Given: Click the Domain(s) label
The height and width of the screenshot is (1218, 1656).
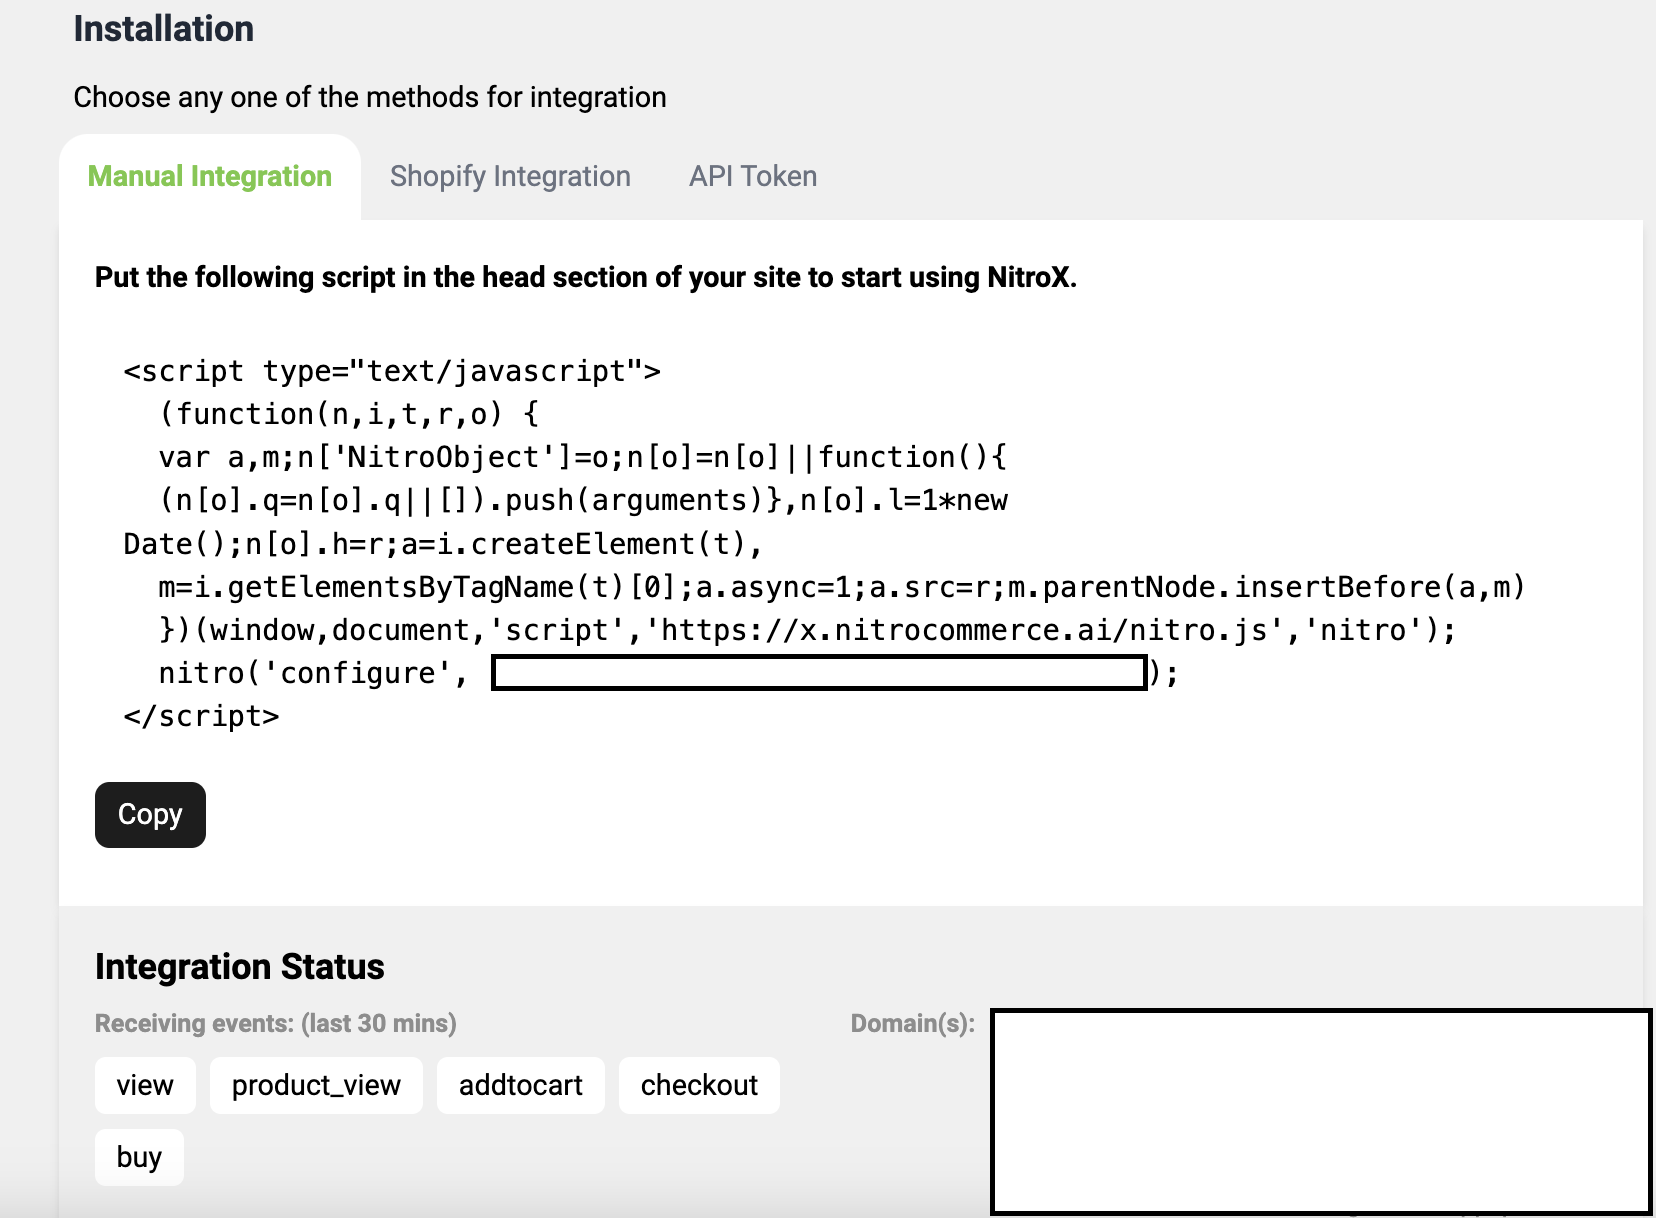Looking at the screenshot, I should (x=913, y=1023).
